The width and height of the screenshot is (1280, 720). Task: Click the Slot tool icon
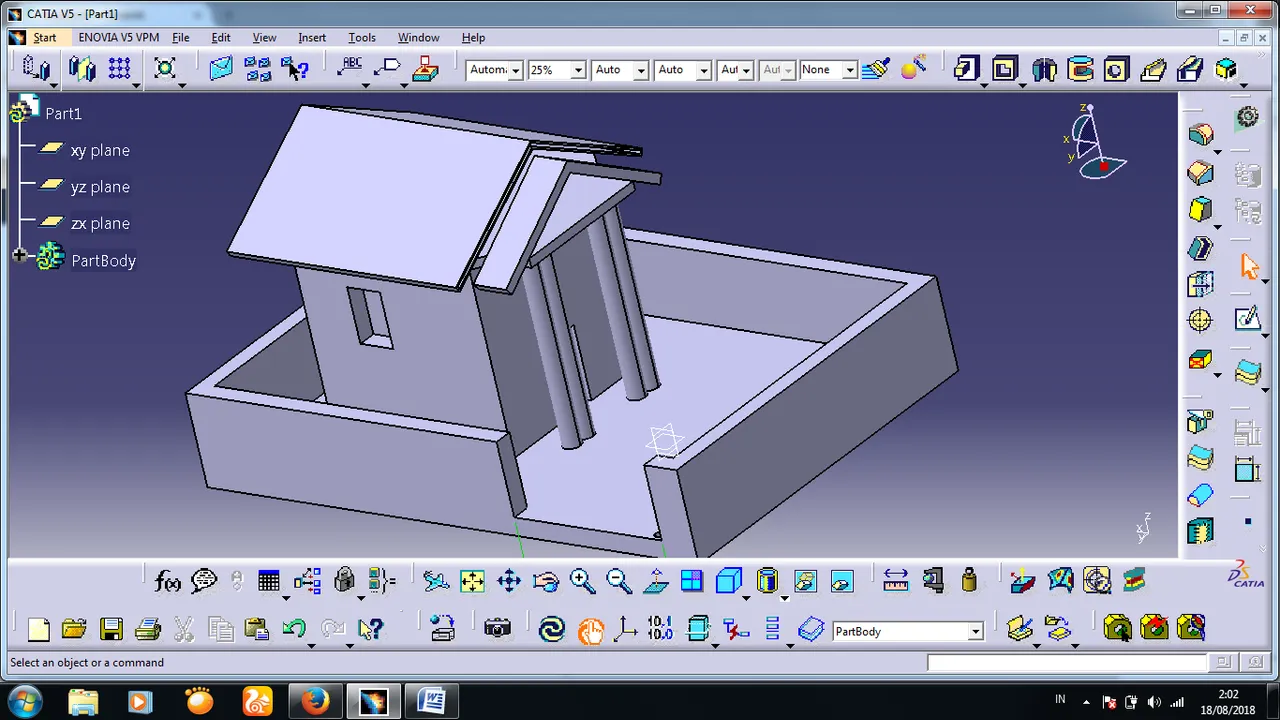1189,69
